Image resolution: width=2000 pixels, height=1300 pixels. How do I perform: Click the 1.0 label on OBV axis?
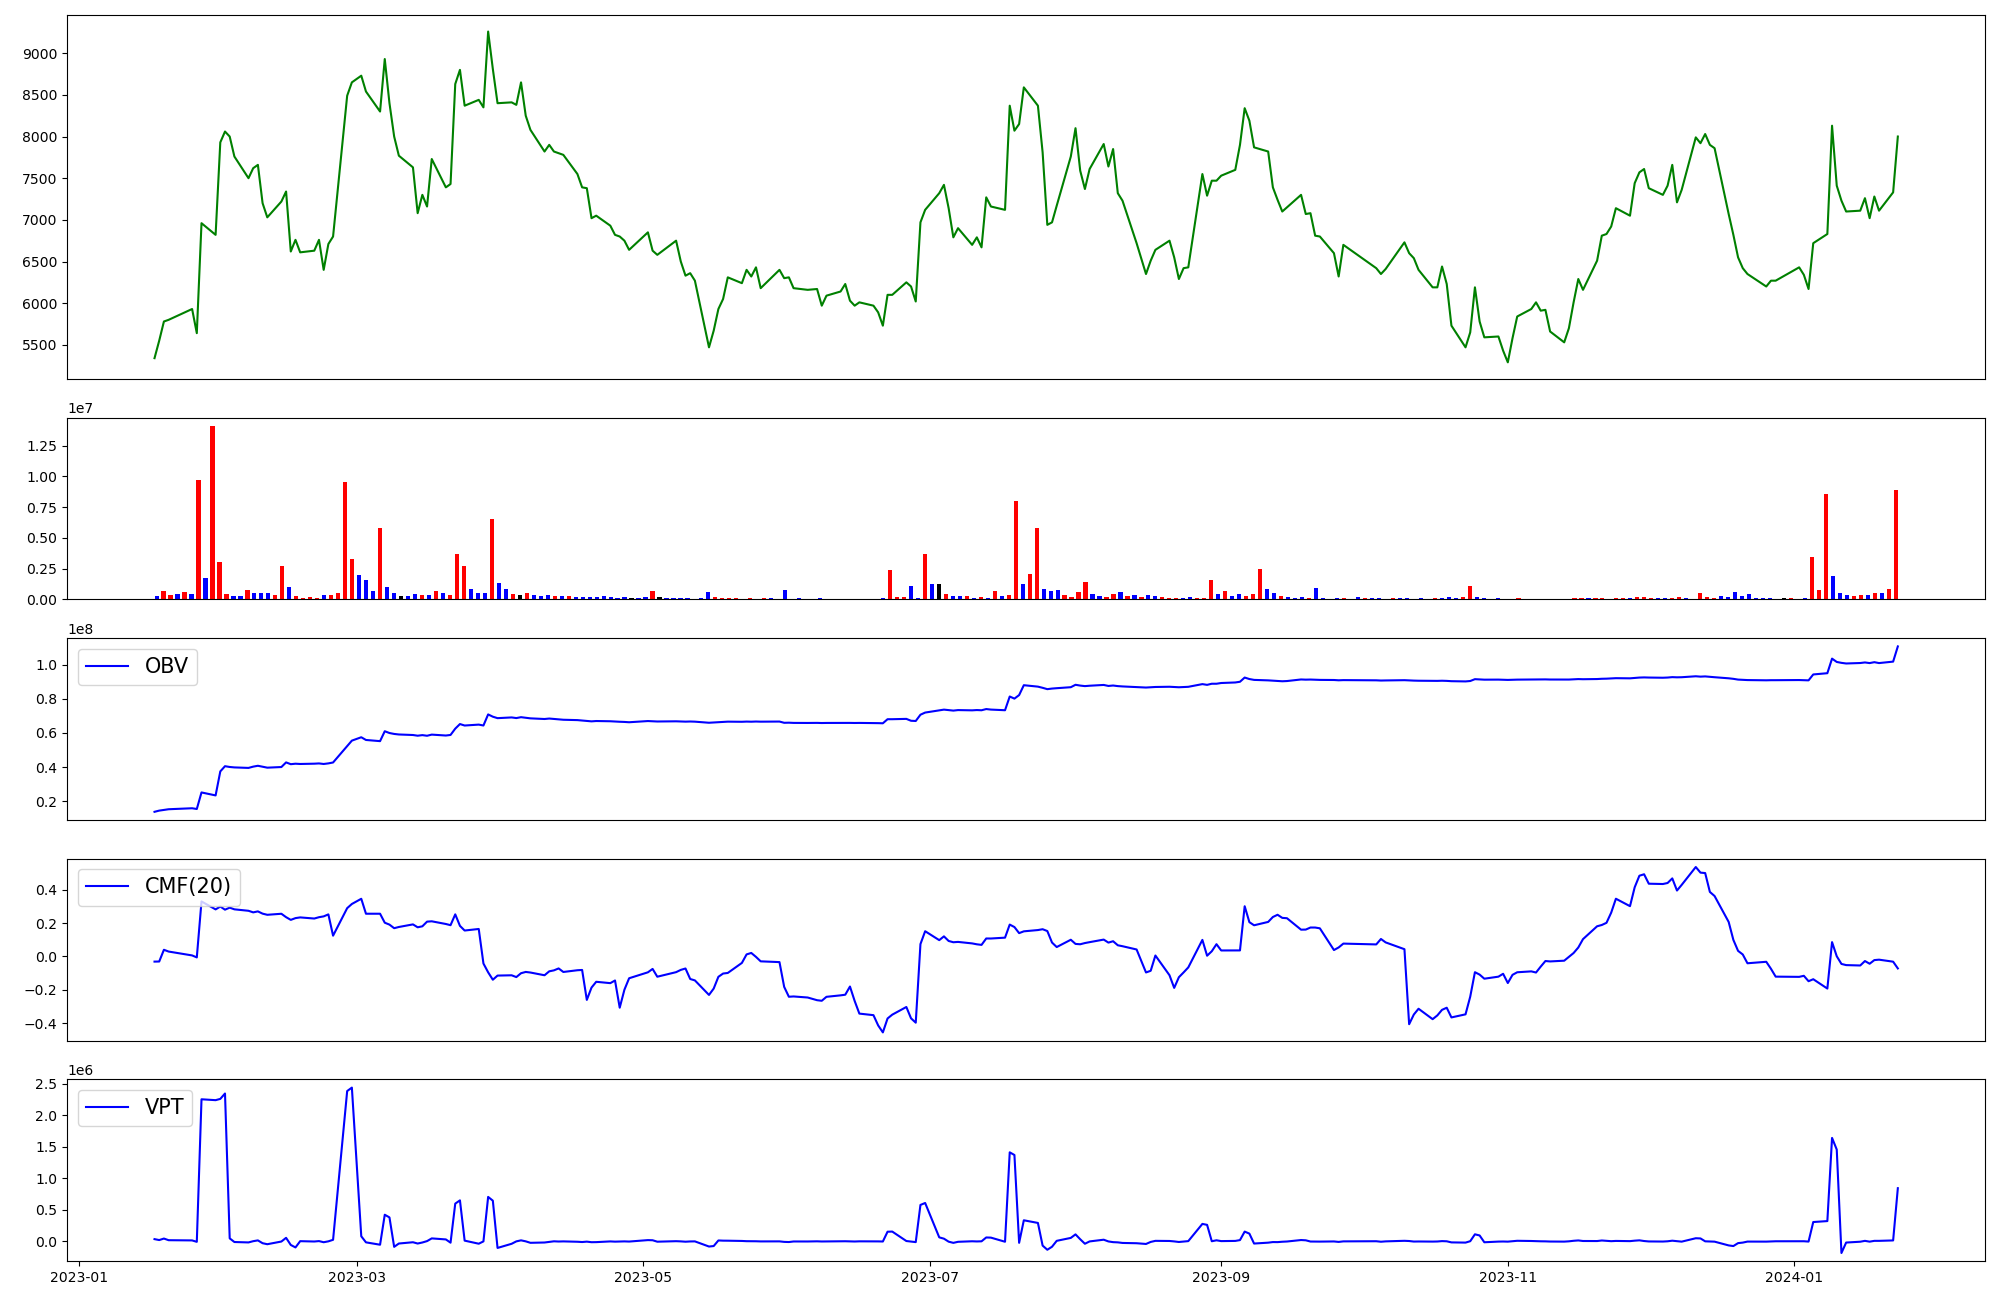pyautogui.click(x=46, y=665)
